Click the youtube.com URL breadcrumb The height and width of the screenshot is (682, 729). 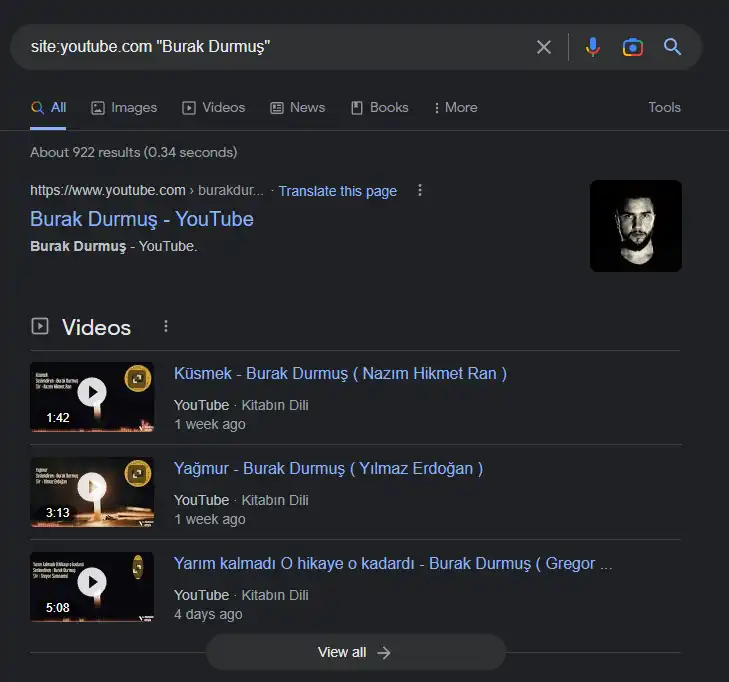point(147,191)
